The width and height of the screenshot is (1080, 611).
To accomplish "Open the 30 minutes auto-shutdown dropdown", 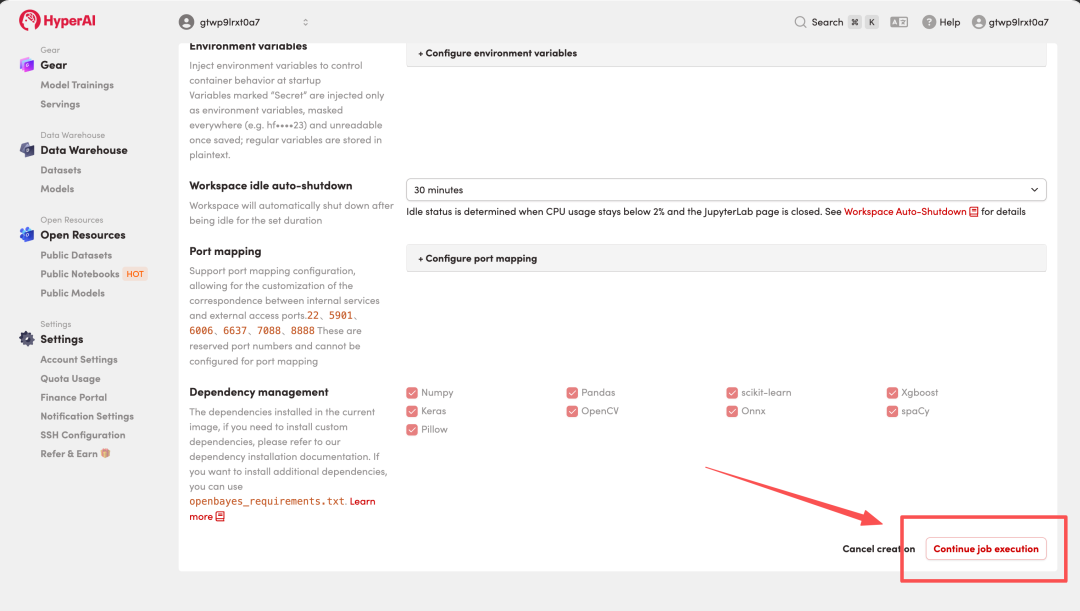I will pos(726,189).
